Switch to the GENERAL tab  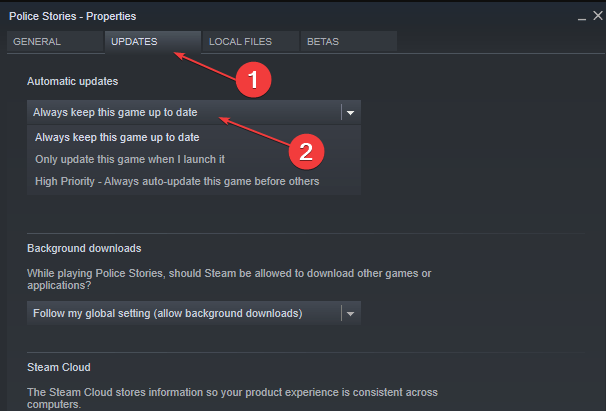coord(55,42)
